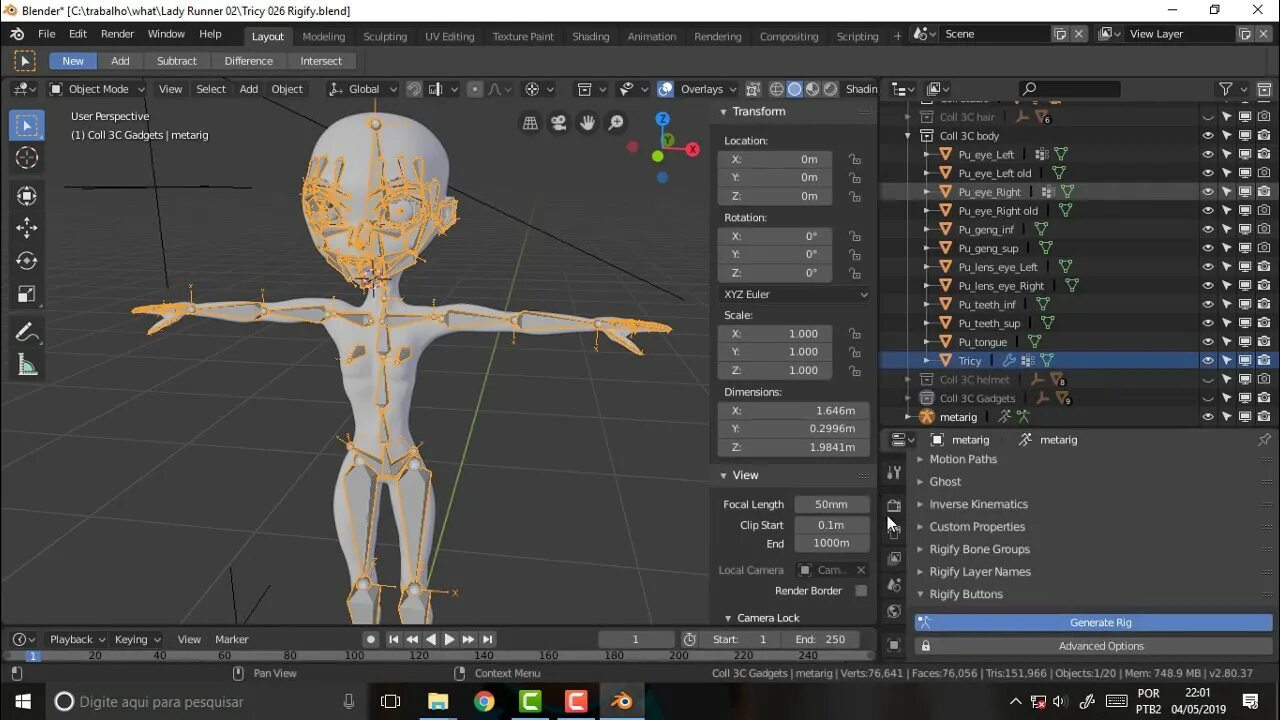This screenshot has height=720, width=1280.
Task: Click the Focal Length 50mm field
Action: 831,504
